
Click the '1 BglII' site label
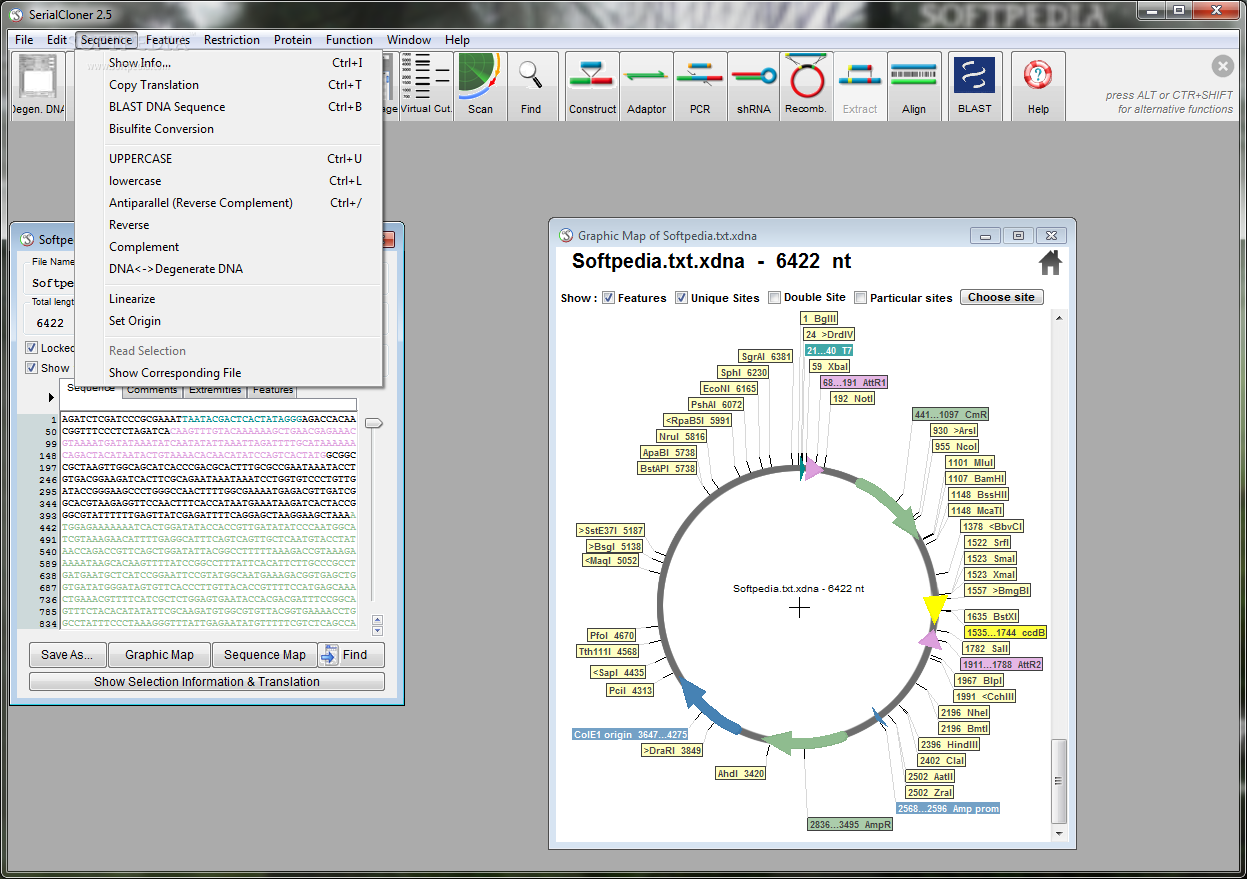[x=820, y=318]
